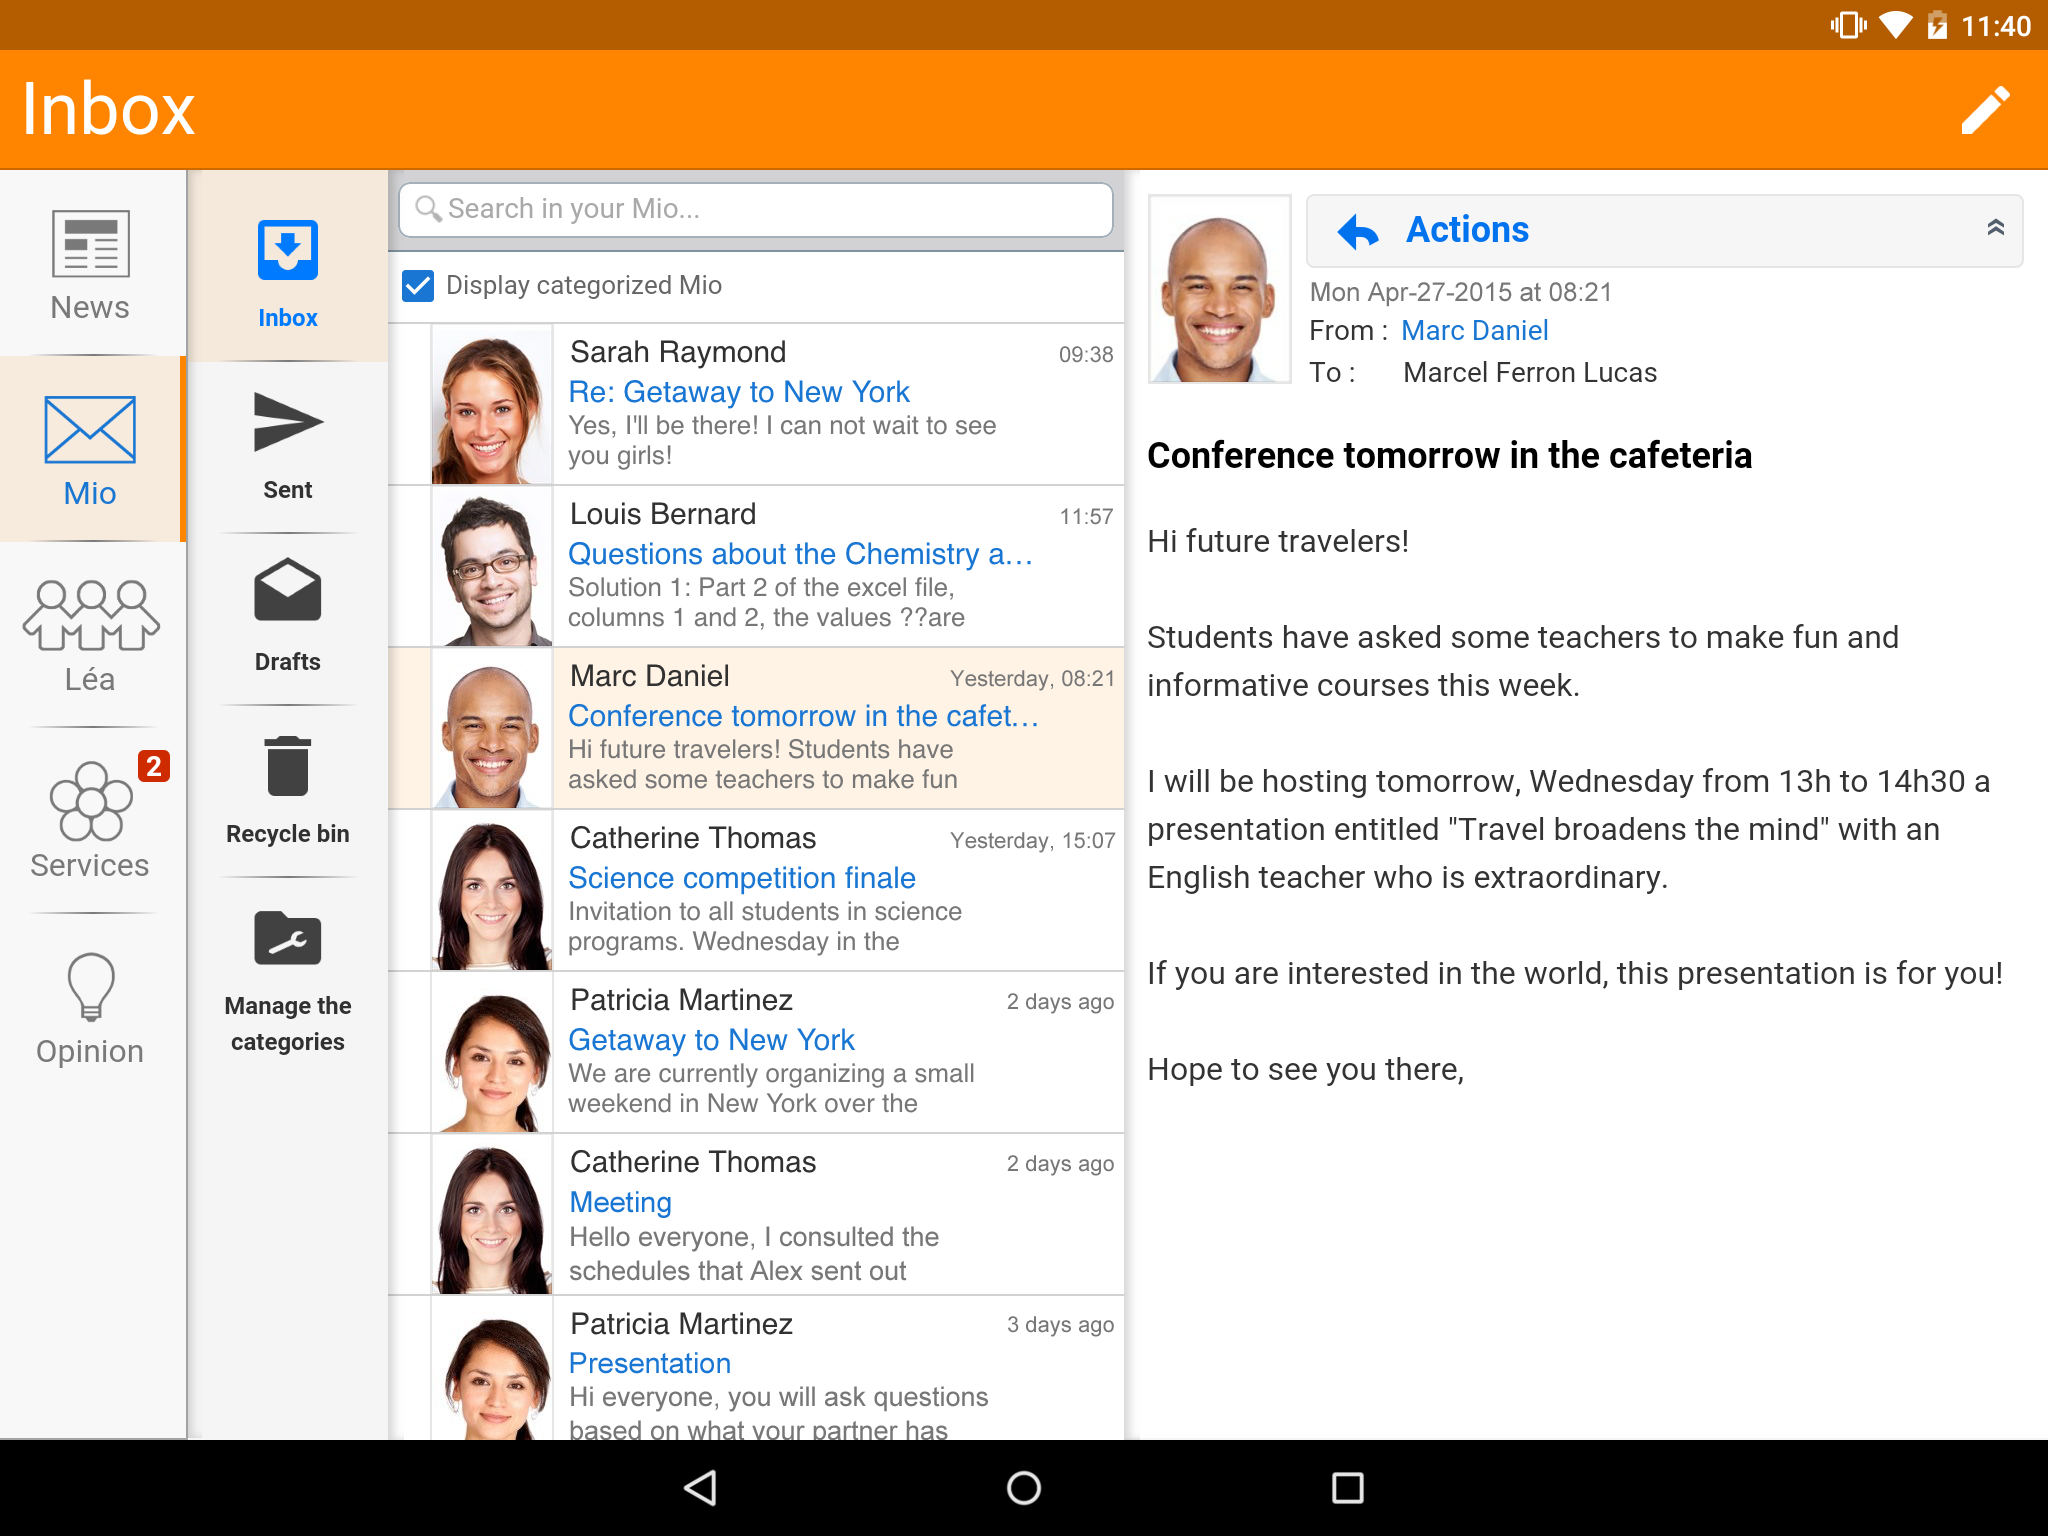
Task: Click Catherine Thomas photo on Meeting row
Action: tap(491, 1215)
